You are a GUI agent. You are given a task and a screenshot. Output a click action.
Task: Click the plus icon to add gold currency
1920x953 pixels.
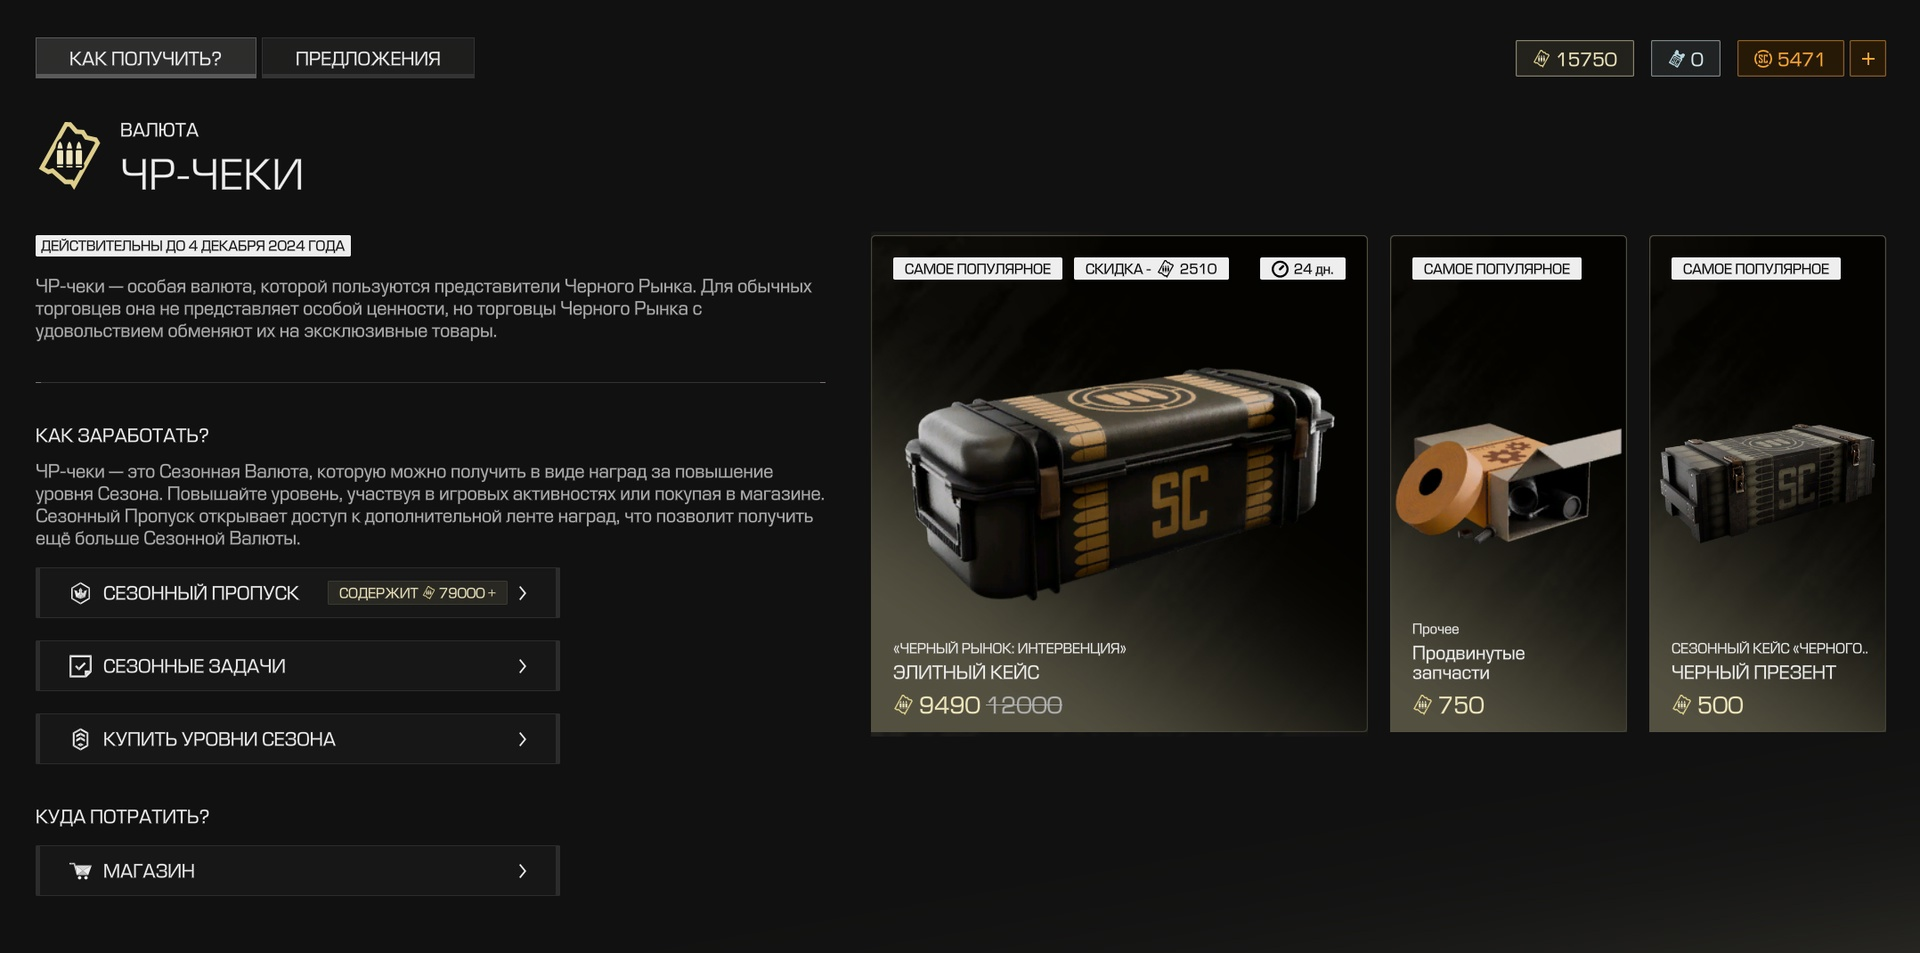1867,59
